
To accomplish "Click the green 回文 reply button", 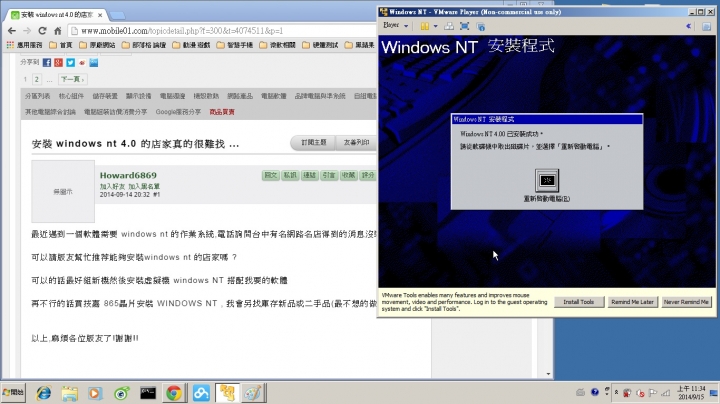I will (x=270, y=175).
